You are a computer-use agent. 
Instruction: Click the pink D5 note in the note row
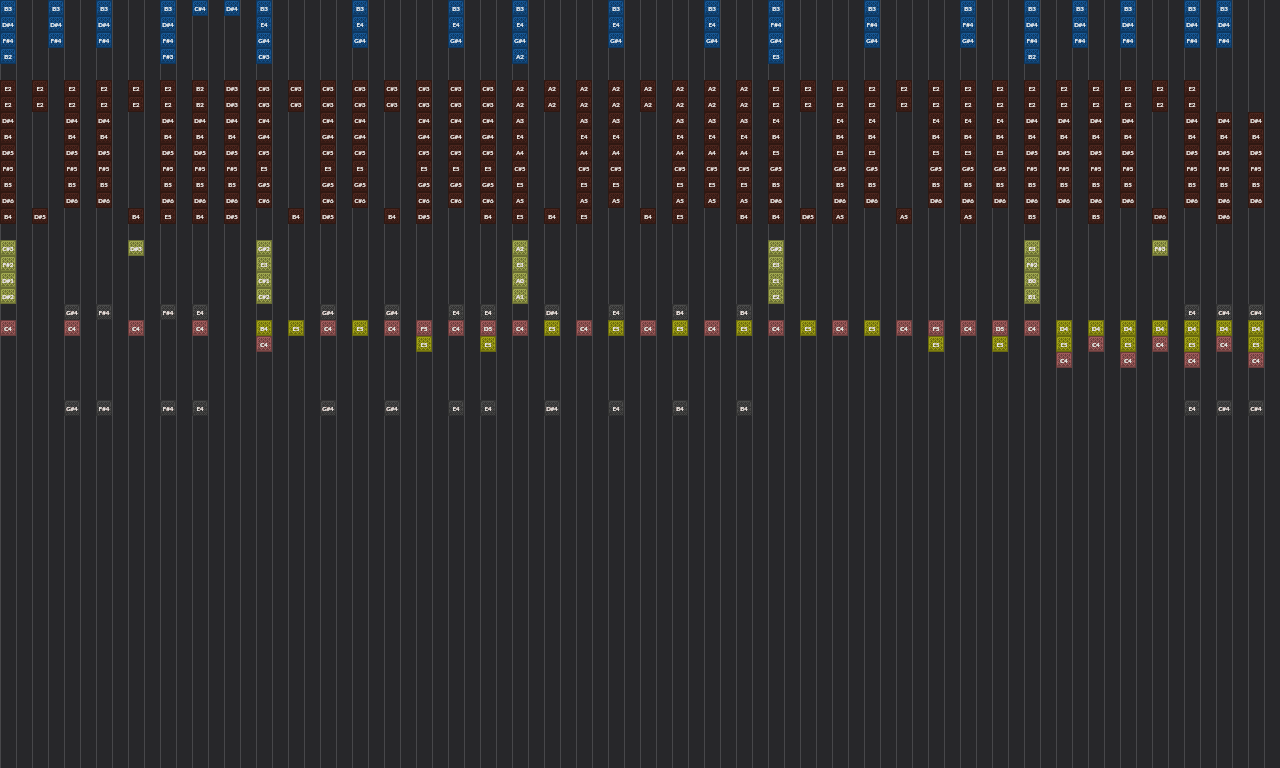pyautogui.click(x=488, y=328)
